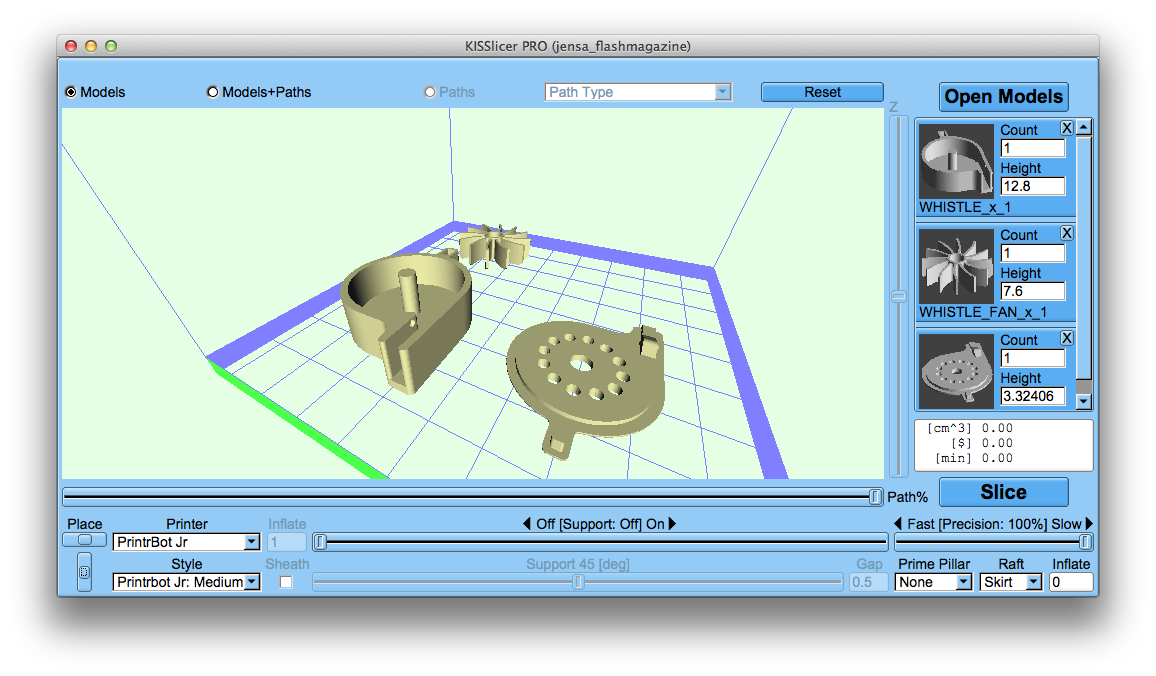Switch to Paths view mode

point(430,91)
